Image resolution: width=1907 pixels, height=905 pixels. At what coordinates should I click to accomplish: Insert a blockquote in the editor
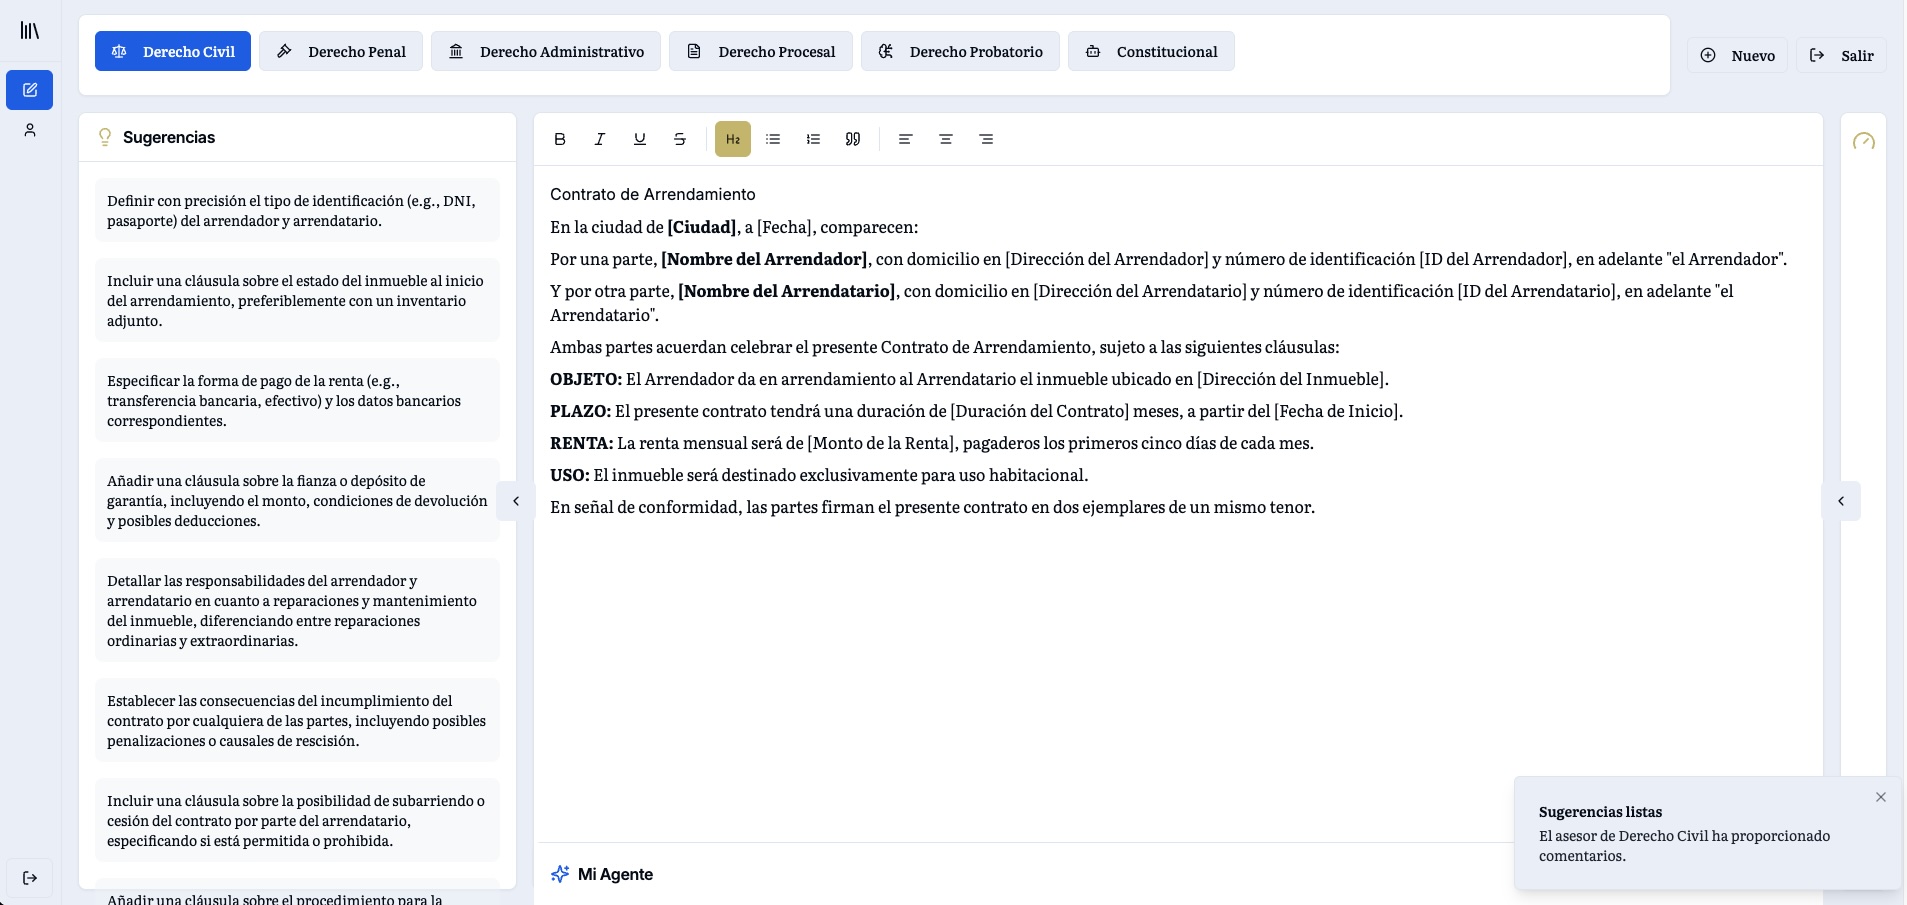tap(852, 139)
